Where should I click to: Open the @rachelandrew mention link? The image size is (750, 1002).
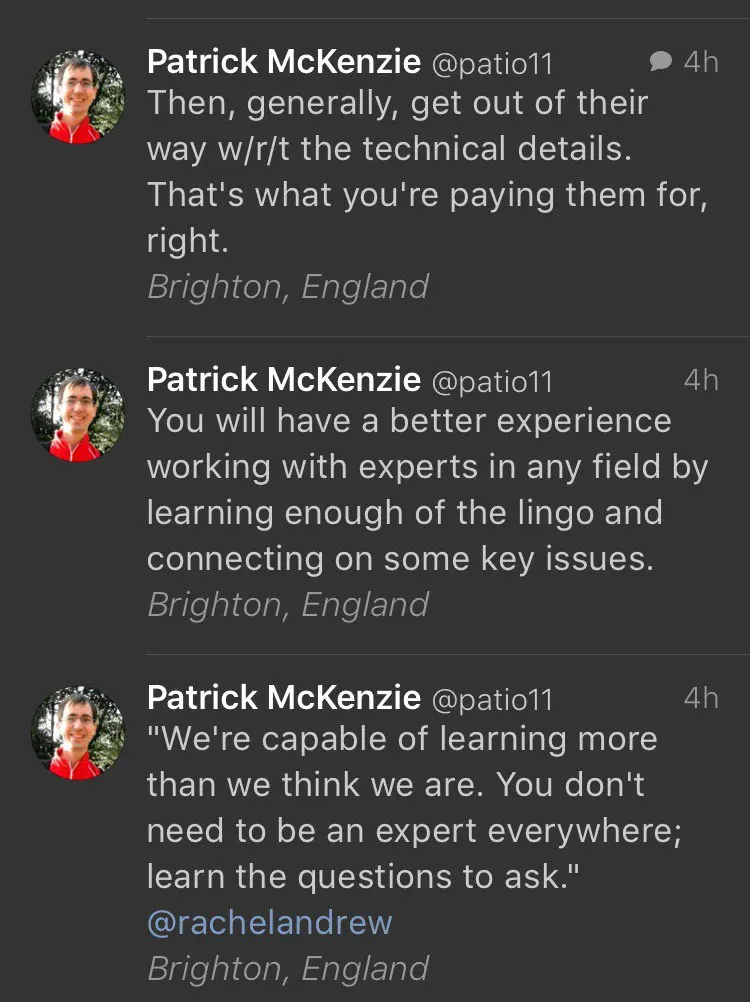(269, 922)
